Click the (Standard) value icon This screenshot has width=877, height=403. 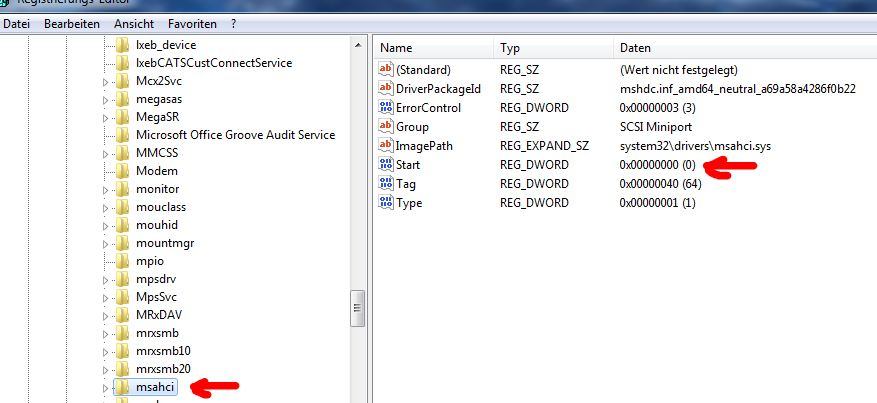point(386,70)
